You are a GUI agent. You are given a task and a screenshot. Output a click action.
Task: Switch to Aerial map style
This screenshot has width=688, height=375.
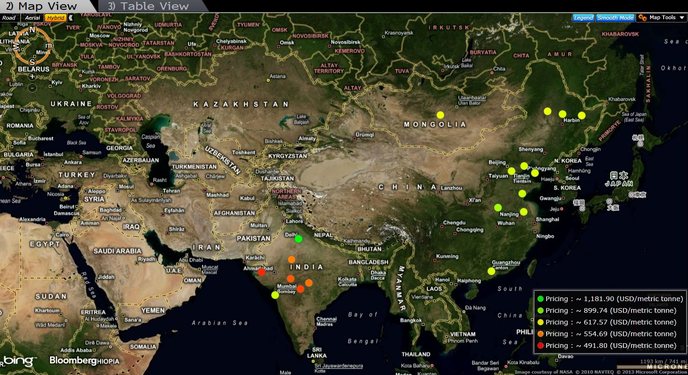pos(32,18)
